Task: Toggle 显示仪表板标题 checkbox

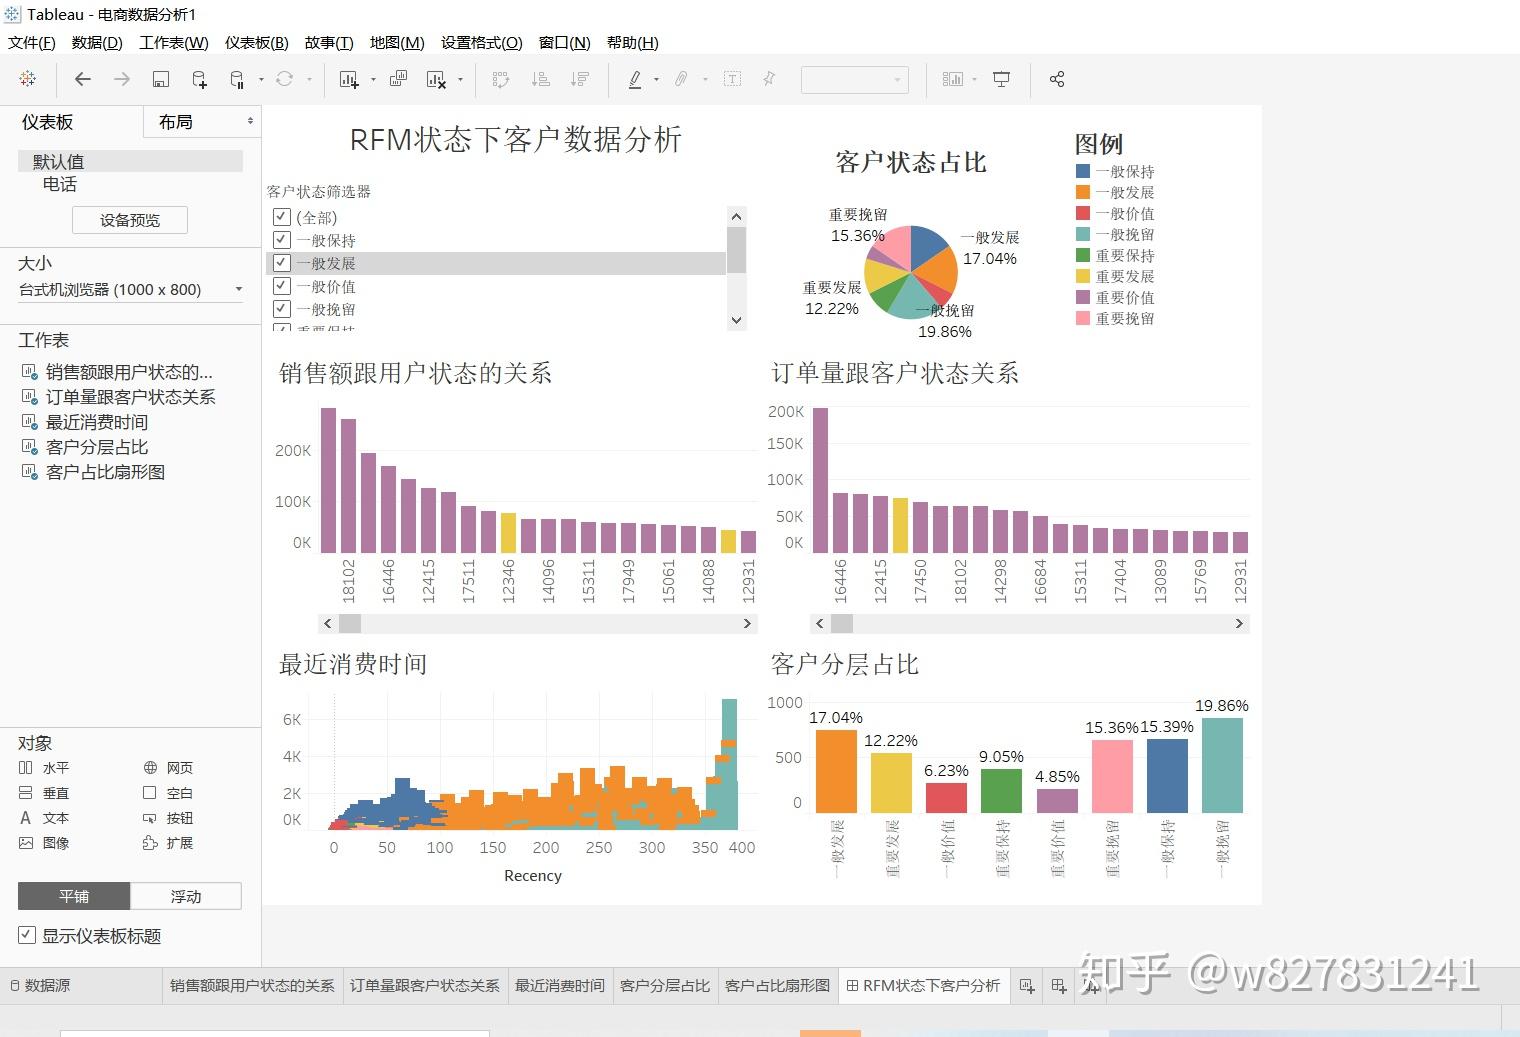Action: [x=27, y=935]
